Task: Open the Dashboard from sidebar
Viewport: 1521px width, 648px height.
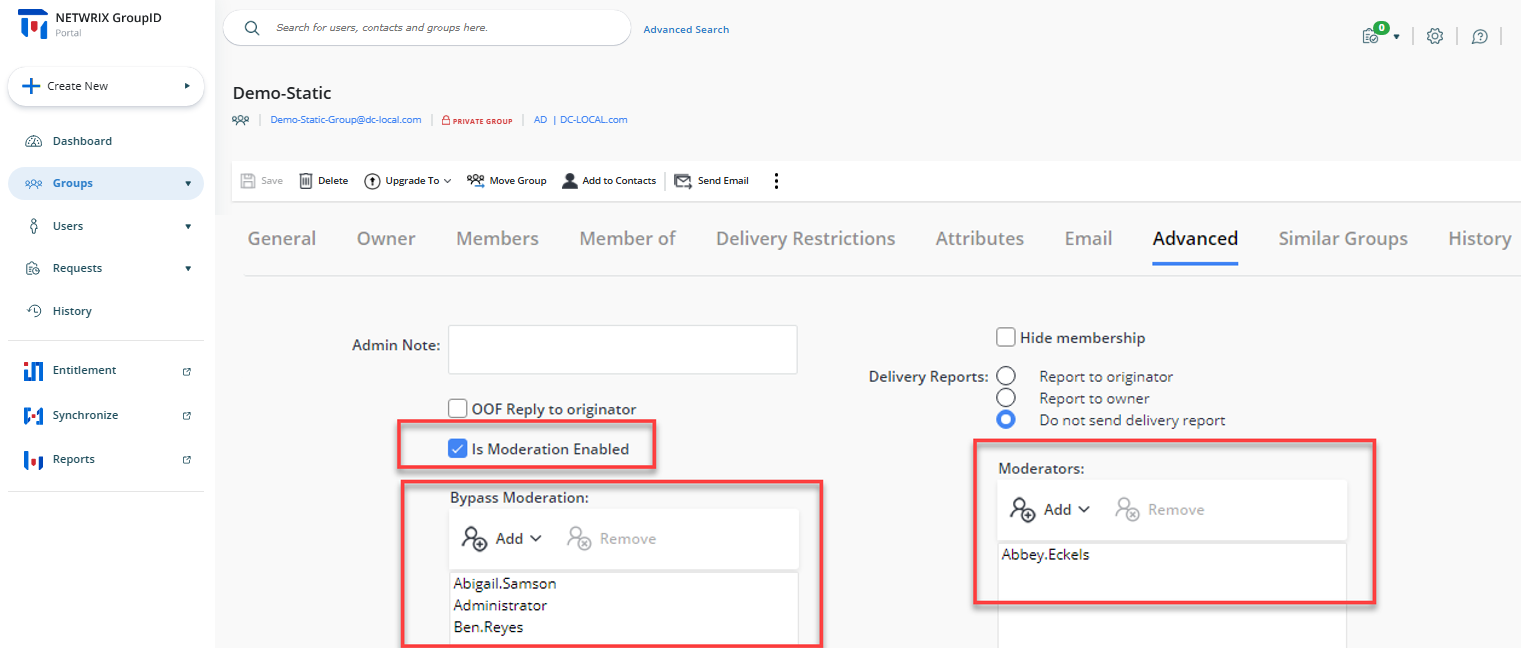Action: coord(82,141)
